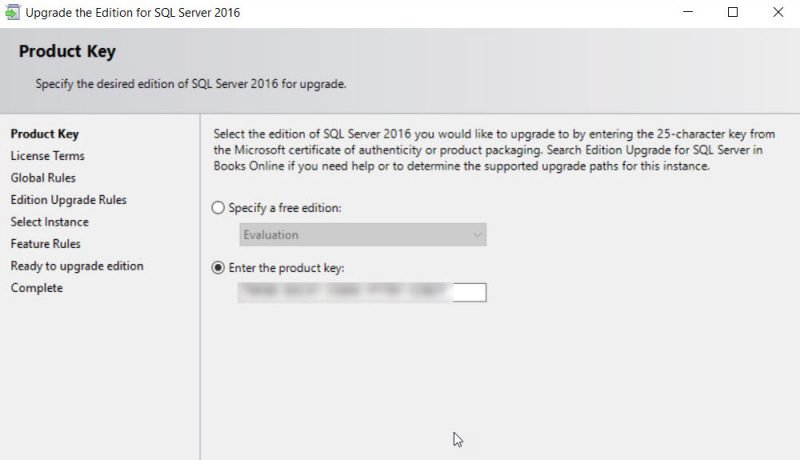Minimize the upgrade wizard window
This screenshot has height=460, width=800.
688,13
